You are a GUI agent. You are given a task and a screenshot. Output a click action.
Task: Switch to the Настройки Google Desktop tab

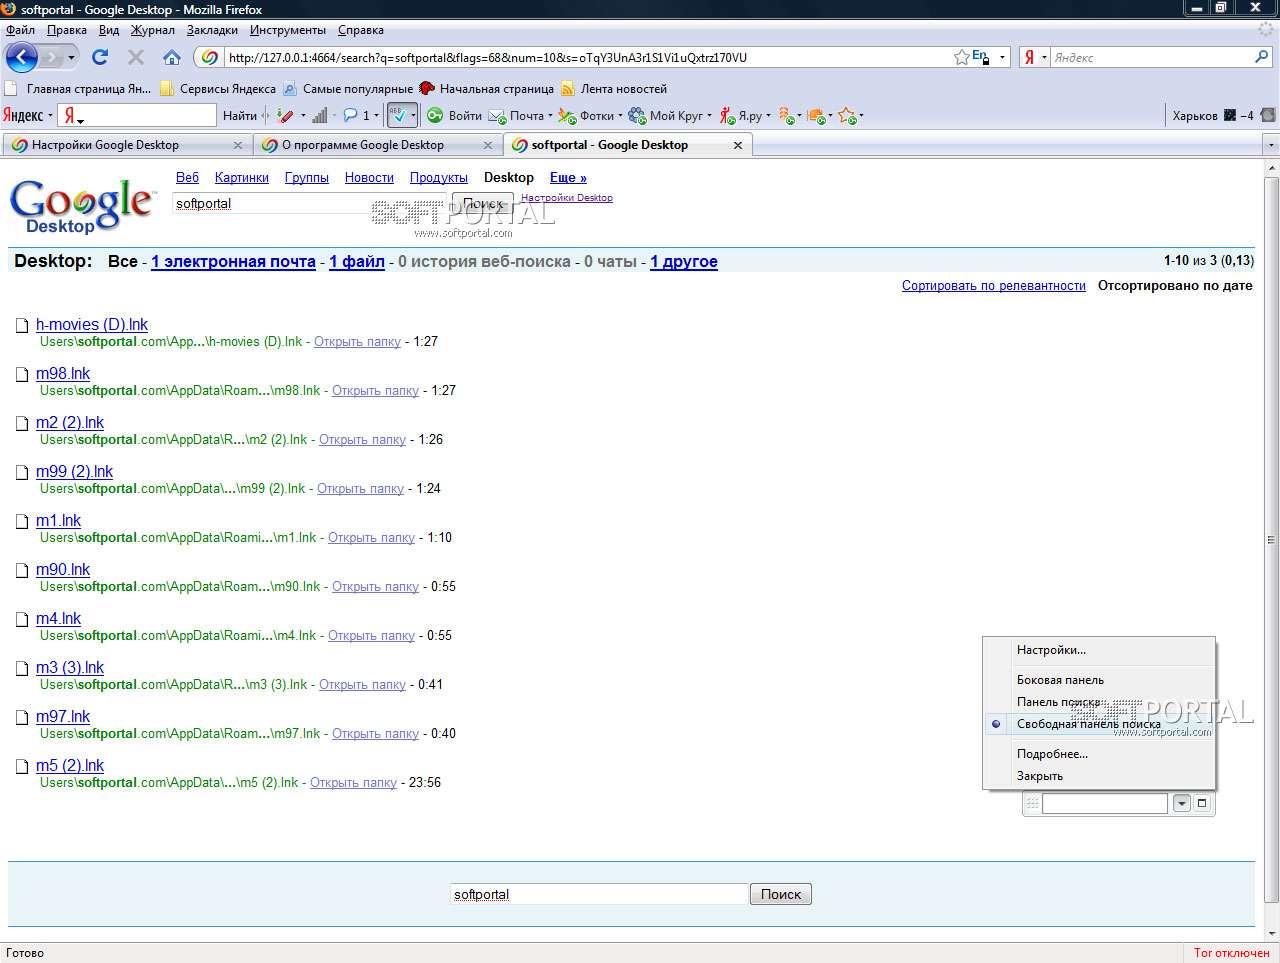(126, 145)
